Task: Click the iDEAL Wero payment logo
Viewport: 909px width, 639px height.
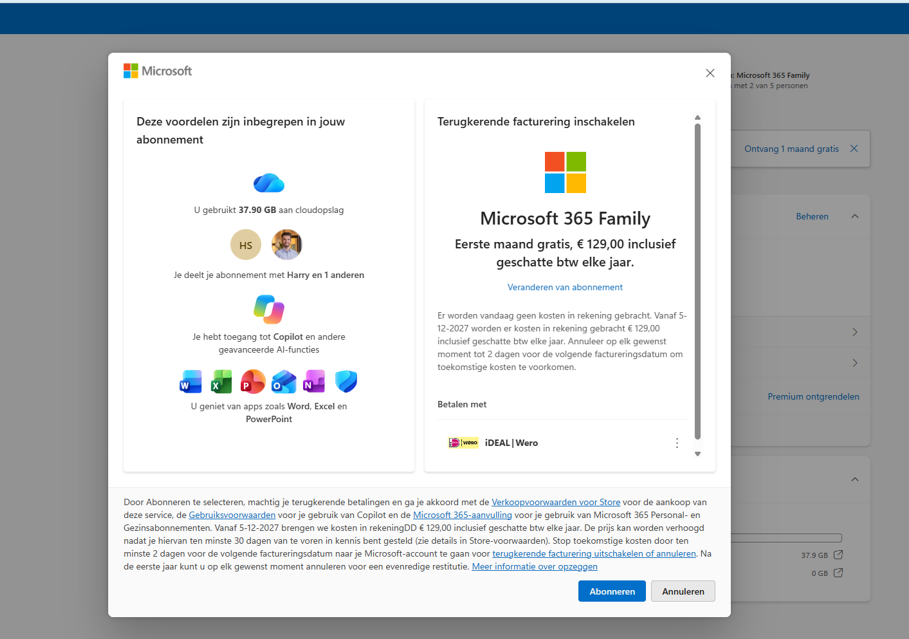Action: (463, 443)
